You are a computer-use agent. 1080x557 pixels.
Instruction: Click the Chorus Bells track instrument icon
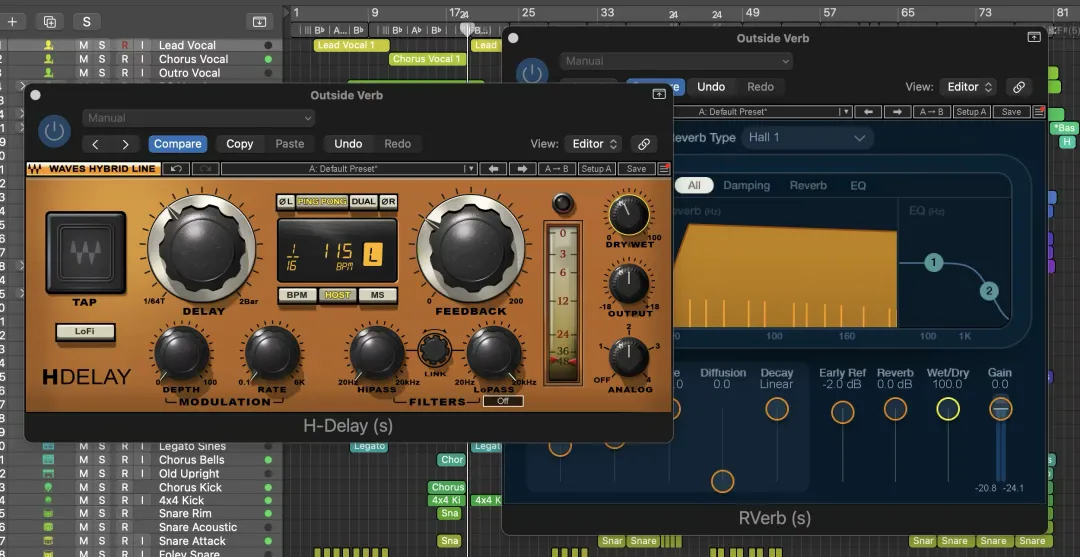coord(48,459)
